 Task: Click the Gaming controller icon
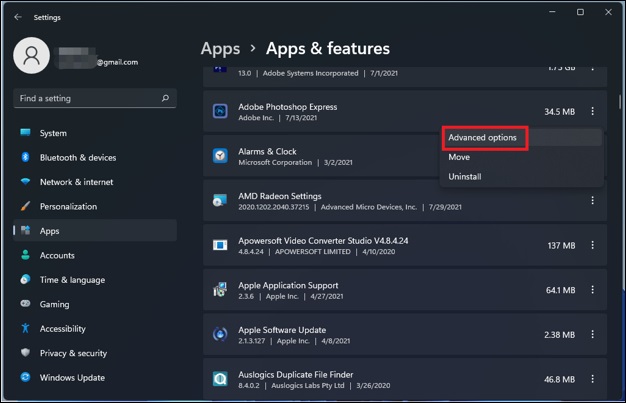tap(26, 304)
